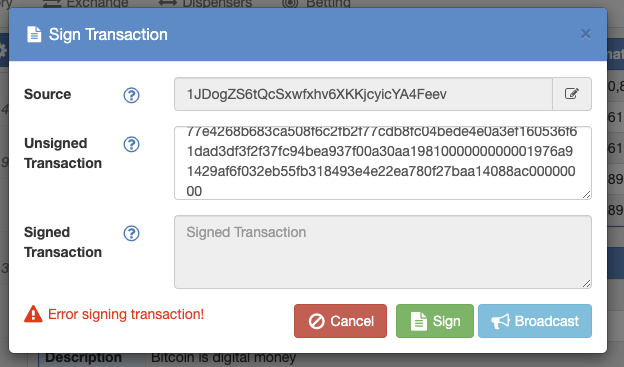Click the Sign Transaction dialog title

click(108, 35)
